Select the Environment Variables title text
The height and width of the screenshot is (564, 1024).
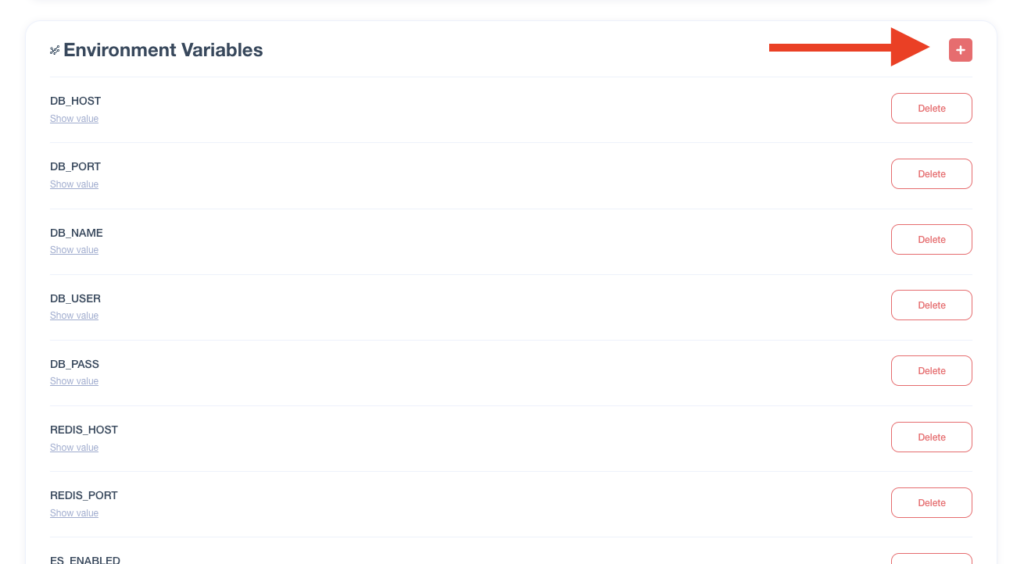(163, 50)
